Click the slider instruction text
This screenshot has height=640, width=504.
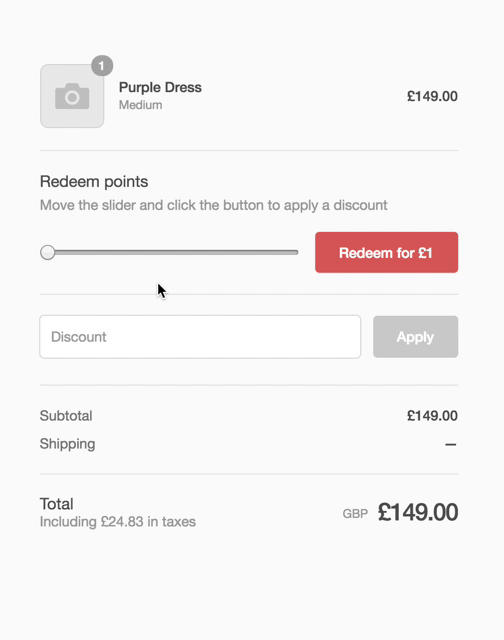tap(213, 205)
